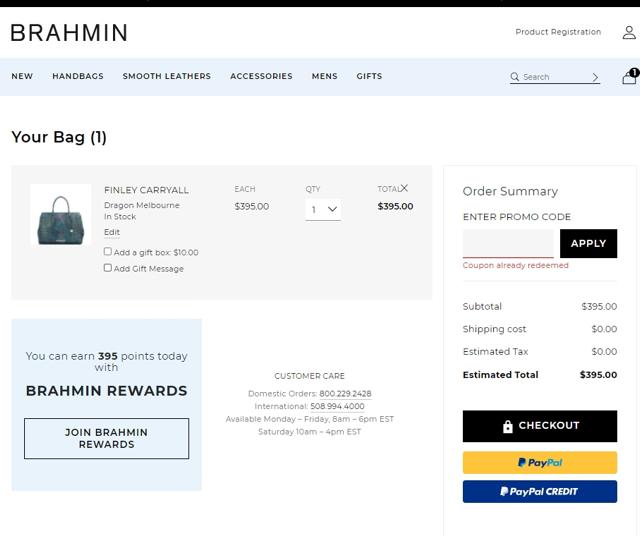Proceed with the CHECKOUT button
Image resolution: width=640 pixels, height=536 pixels.
(540, 426)
